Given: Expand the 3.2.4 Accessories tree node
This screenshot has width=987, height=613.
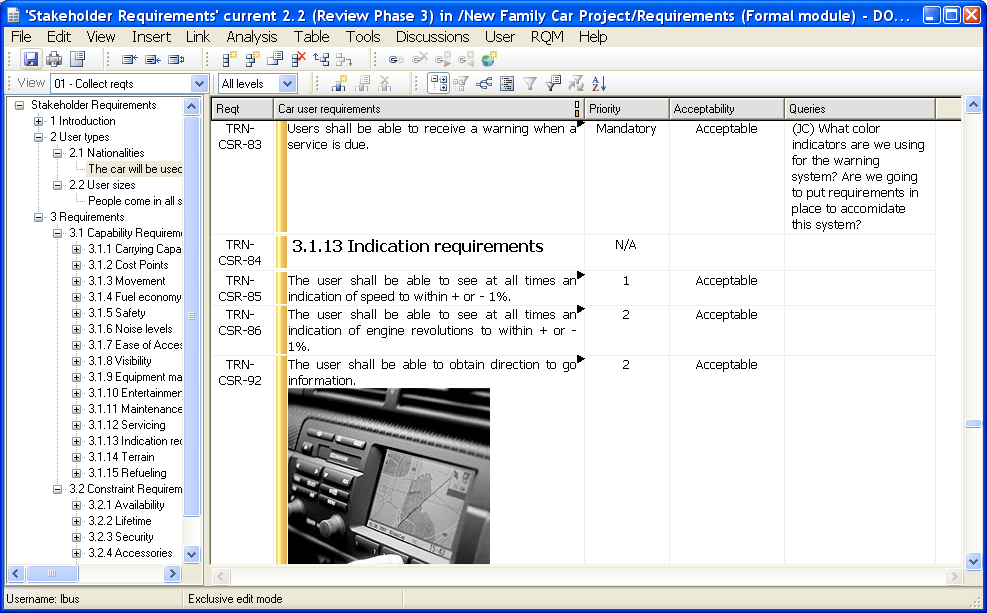Looking at the screenshot, I should click(x=75, y=553).
